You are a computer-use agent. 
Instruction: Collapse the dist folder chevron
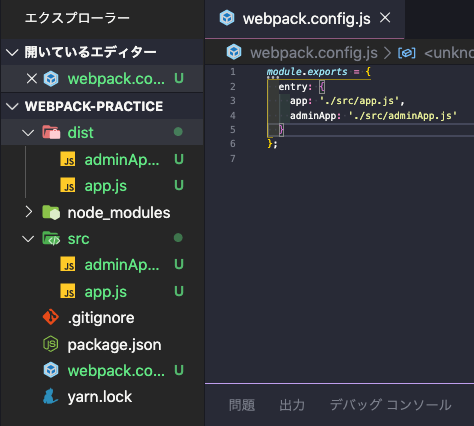[x=28, y=133]
